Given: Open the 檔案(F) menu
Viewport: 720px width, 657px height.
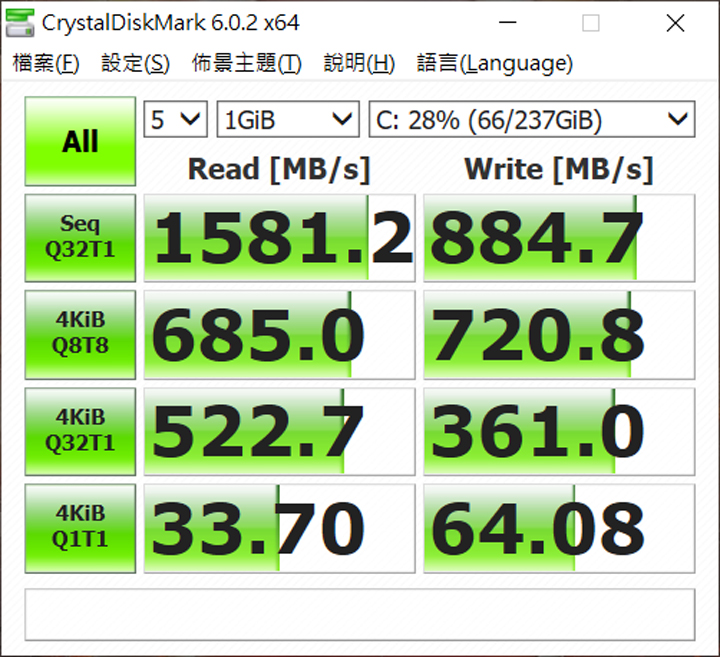Looking at the screenshot, I should pyautogui.click(x=46, y=63).
